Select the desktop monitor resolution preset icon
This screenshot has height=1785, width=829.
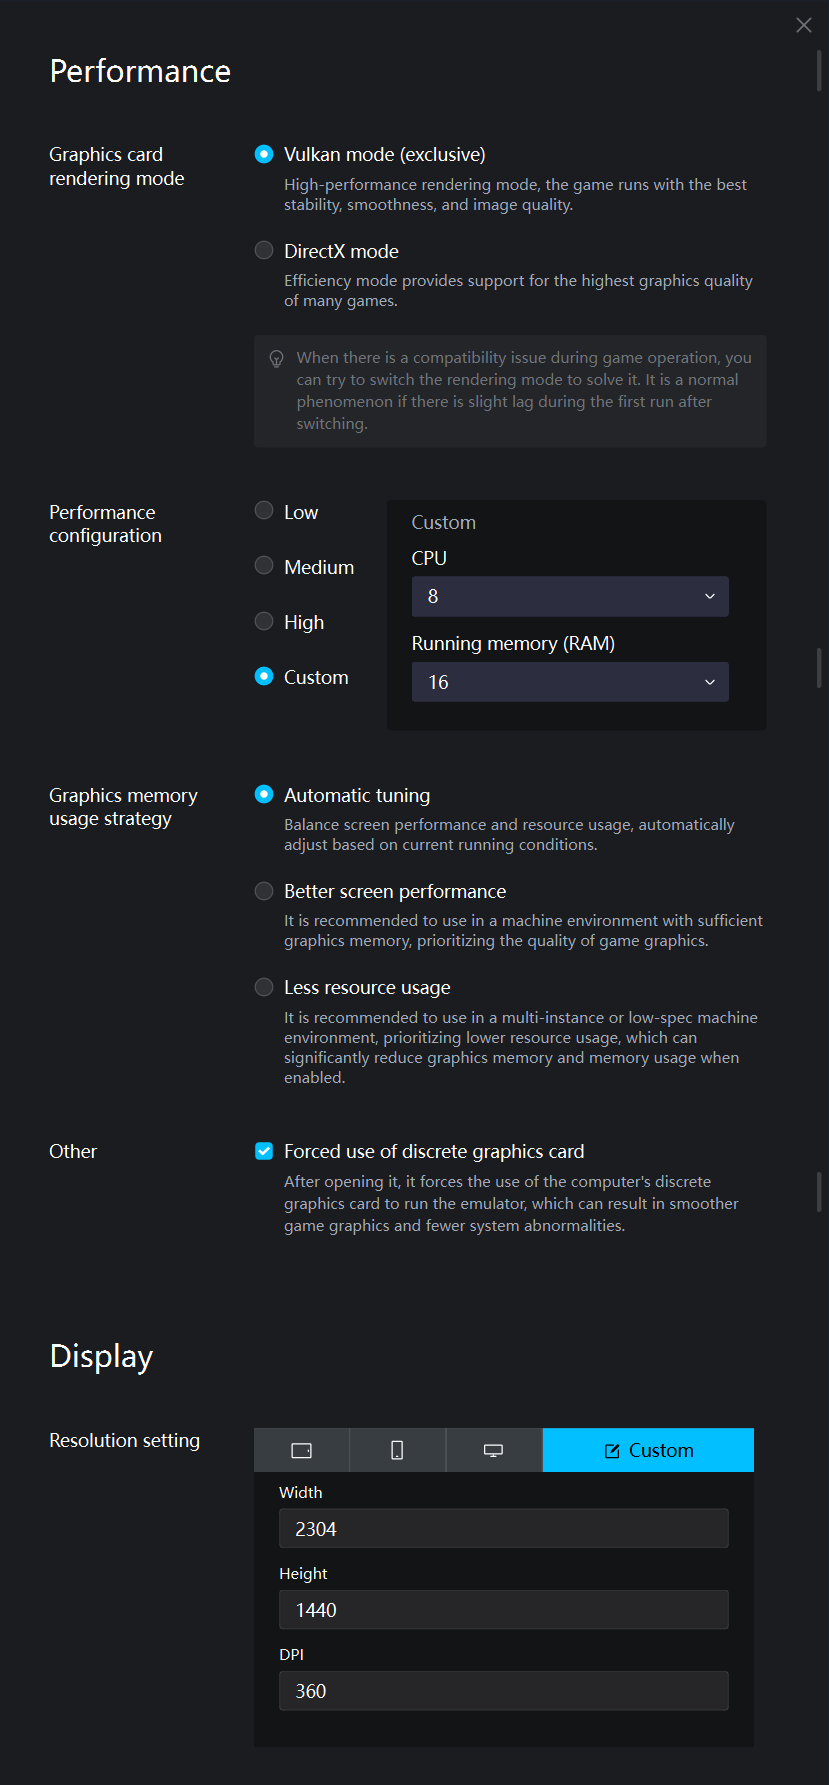point(493,1450)
